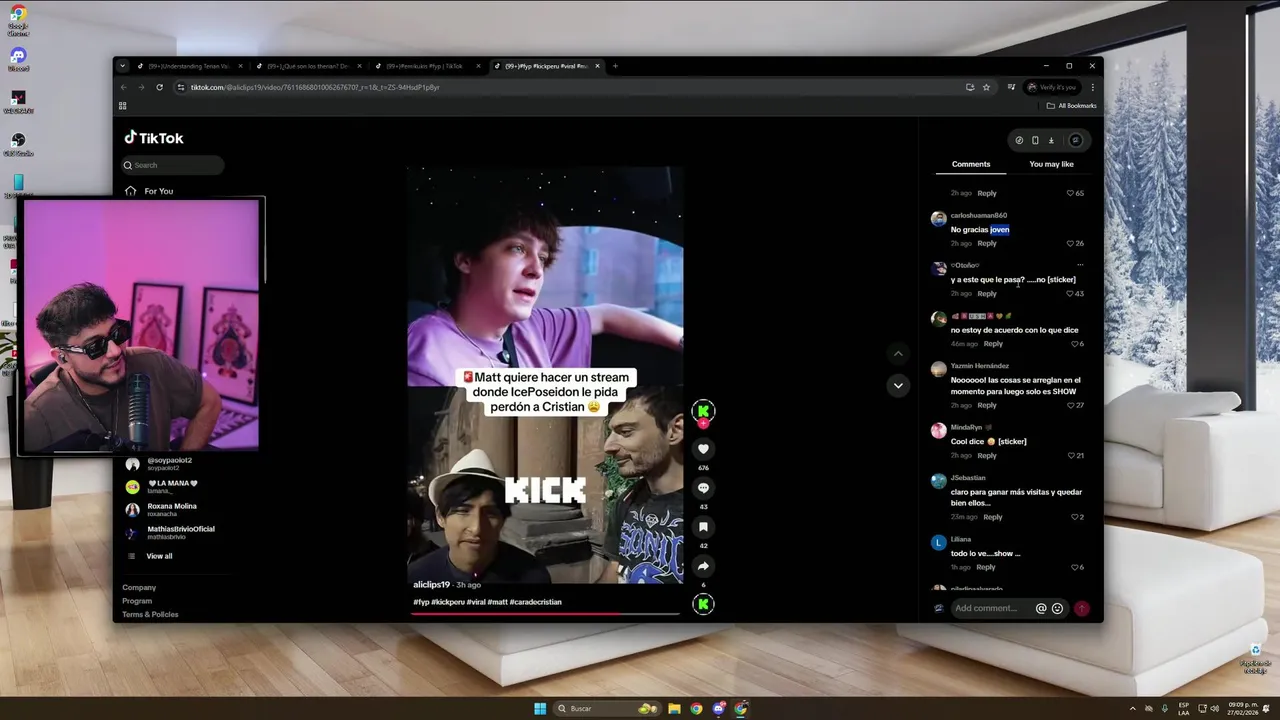
Task: Open a new Chrome tab
Action: point(615,66)
